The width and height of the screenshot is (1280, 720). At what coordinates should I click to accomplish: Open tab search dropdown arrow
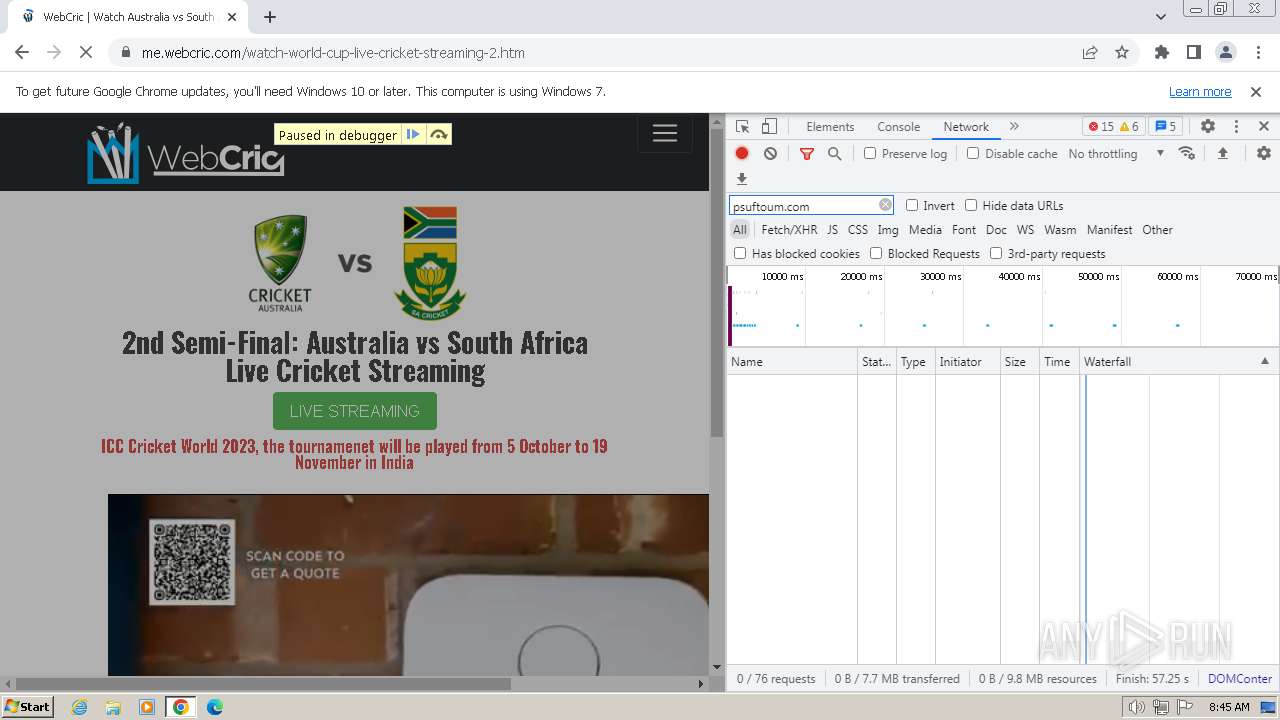pos(1161,17)
